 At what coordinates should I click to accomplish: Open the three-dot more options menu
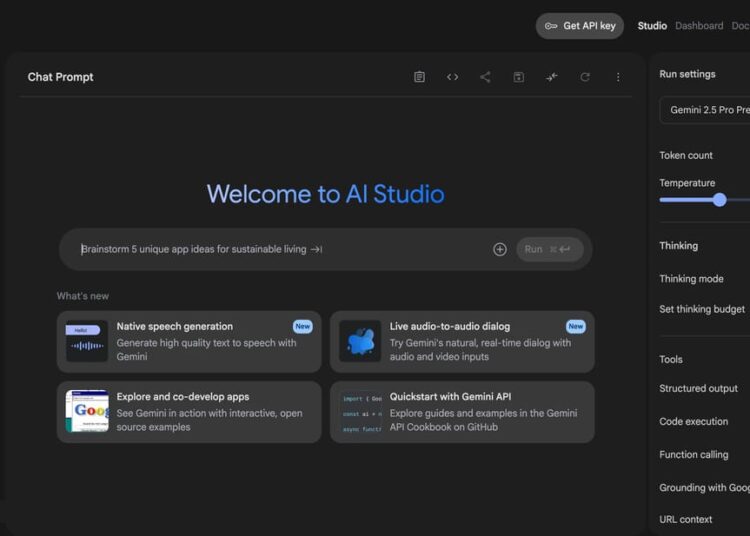coord(618,77)
